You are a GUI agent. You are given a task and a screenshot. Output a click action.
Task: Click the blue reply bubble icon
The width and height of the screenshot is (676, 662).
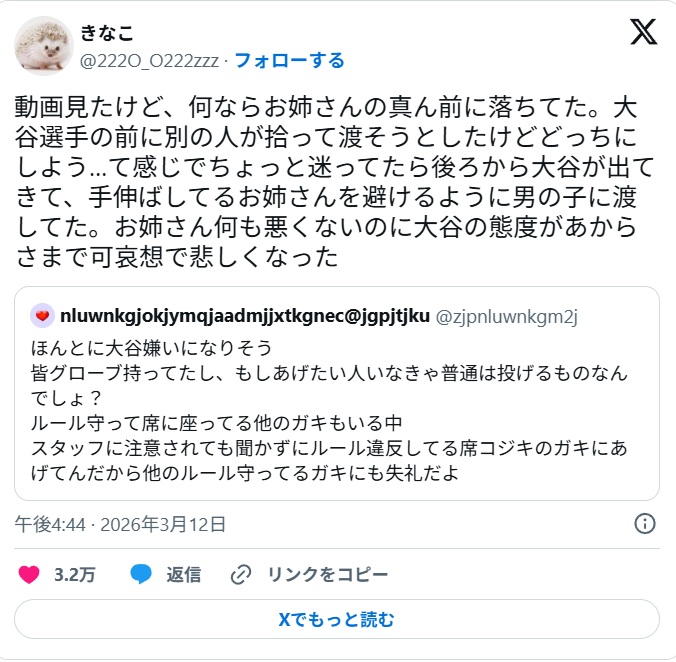coord(141,574)
